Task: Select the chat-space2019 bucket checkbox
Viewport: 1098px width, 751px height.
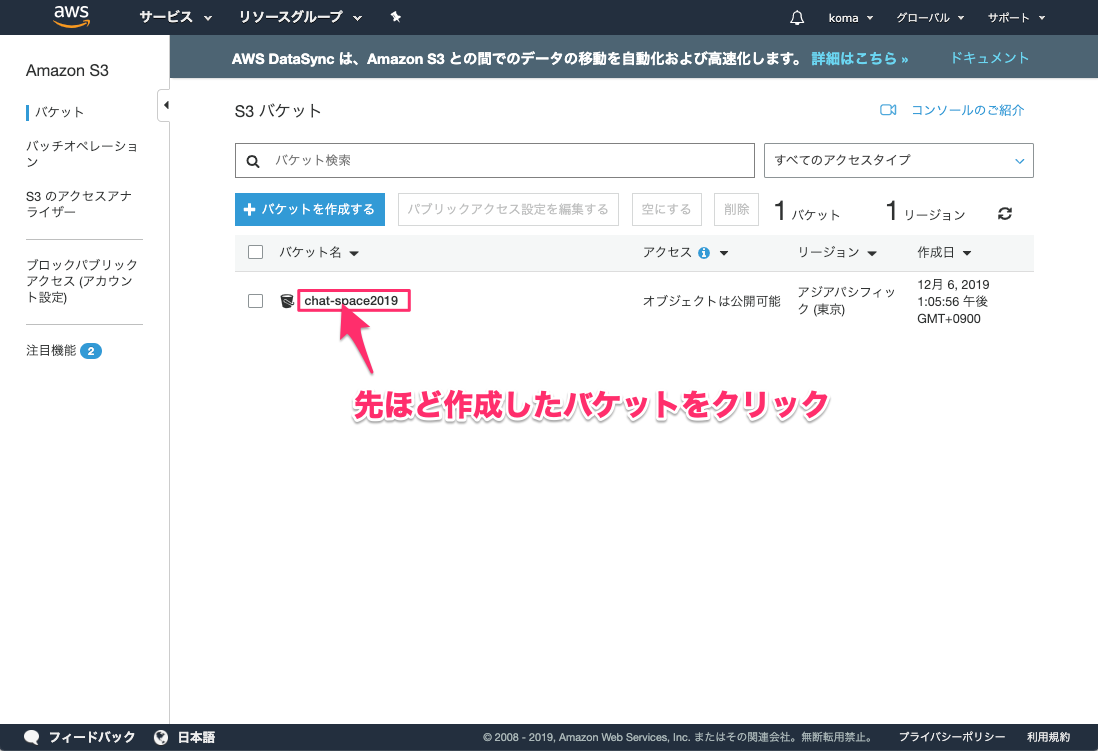Action: [x=255, y=301]
